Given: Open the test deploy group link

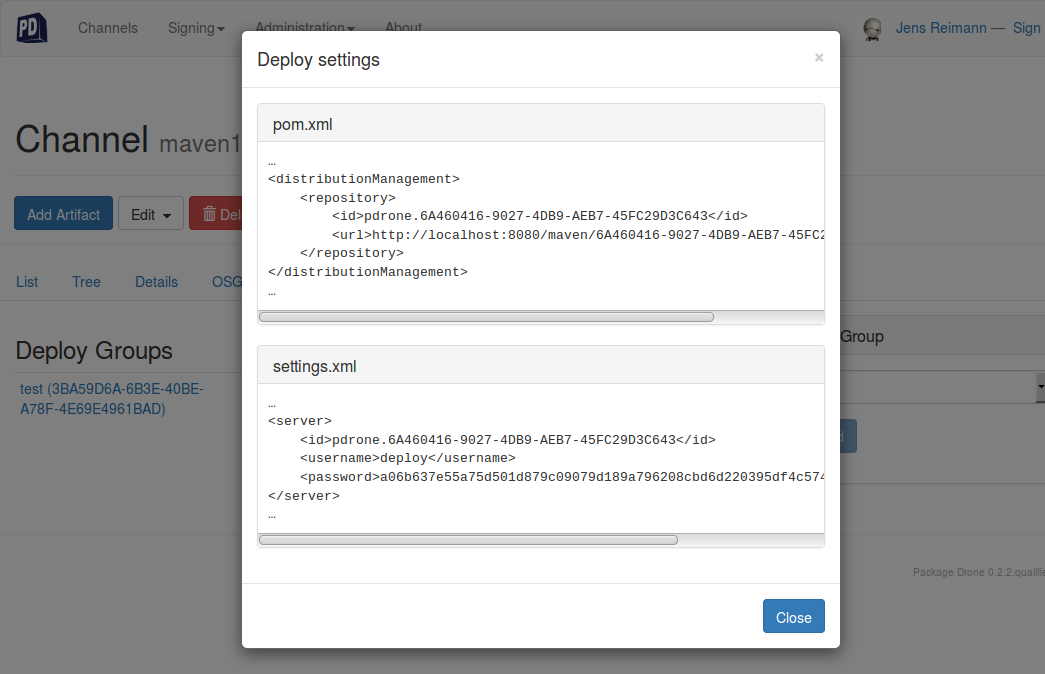Looking at the screenshot, I should tap(32, 389).
